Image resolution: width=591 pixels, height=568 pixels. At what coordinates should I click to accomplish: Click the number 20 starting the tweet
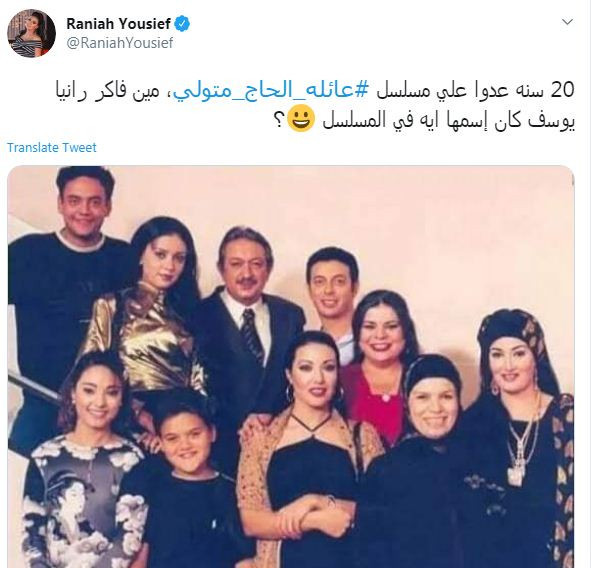(x=562, y=91)
